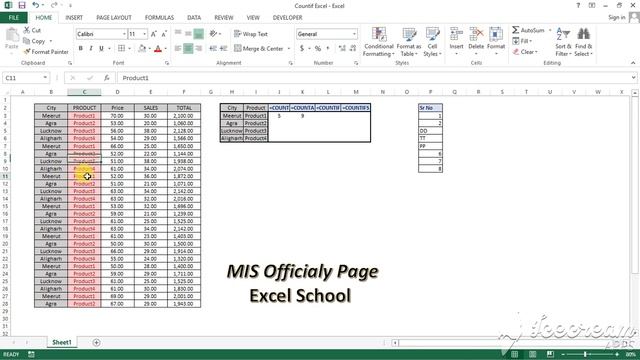The height and width of the screenshot is (360, 640).
Task: Click the Paste clipboard icon
Action: (x=12, y=36)
